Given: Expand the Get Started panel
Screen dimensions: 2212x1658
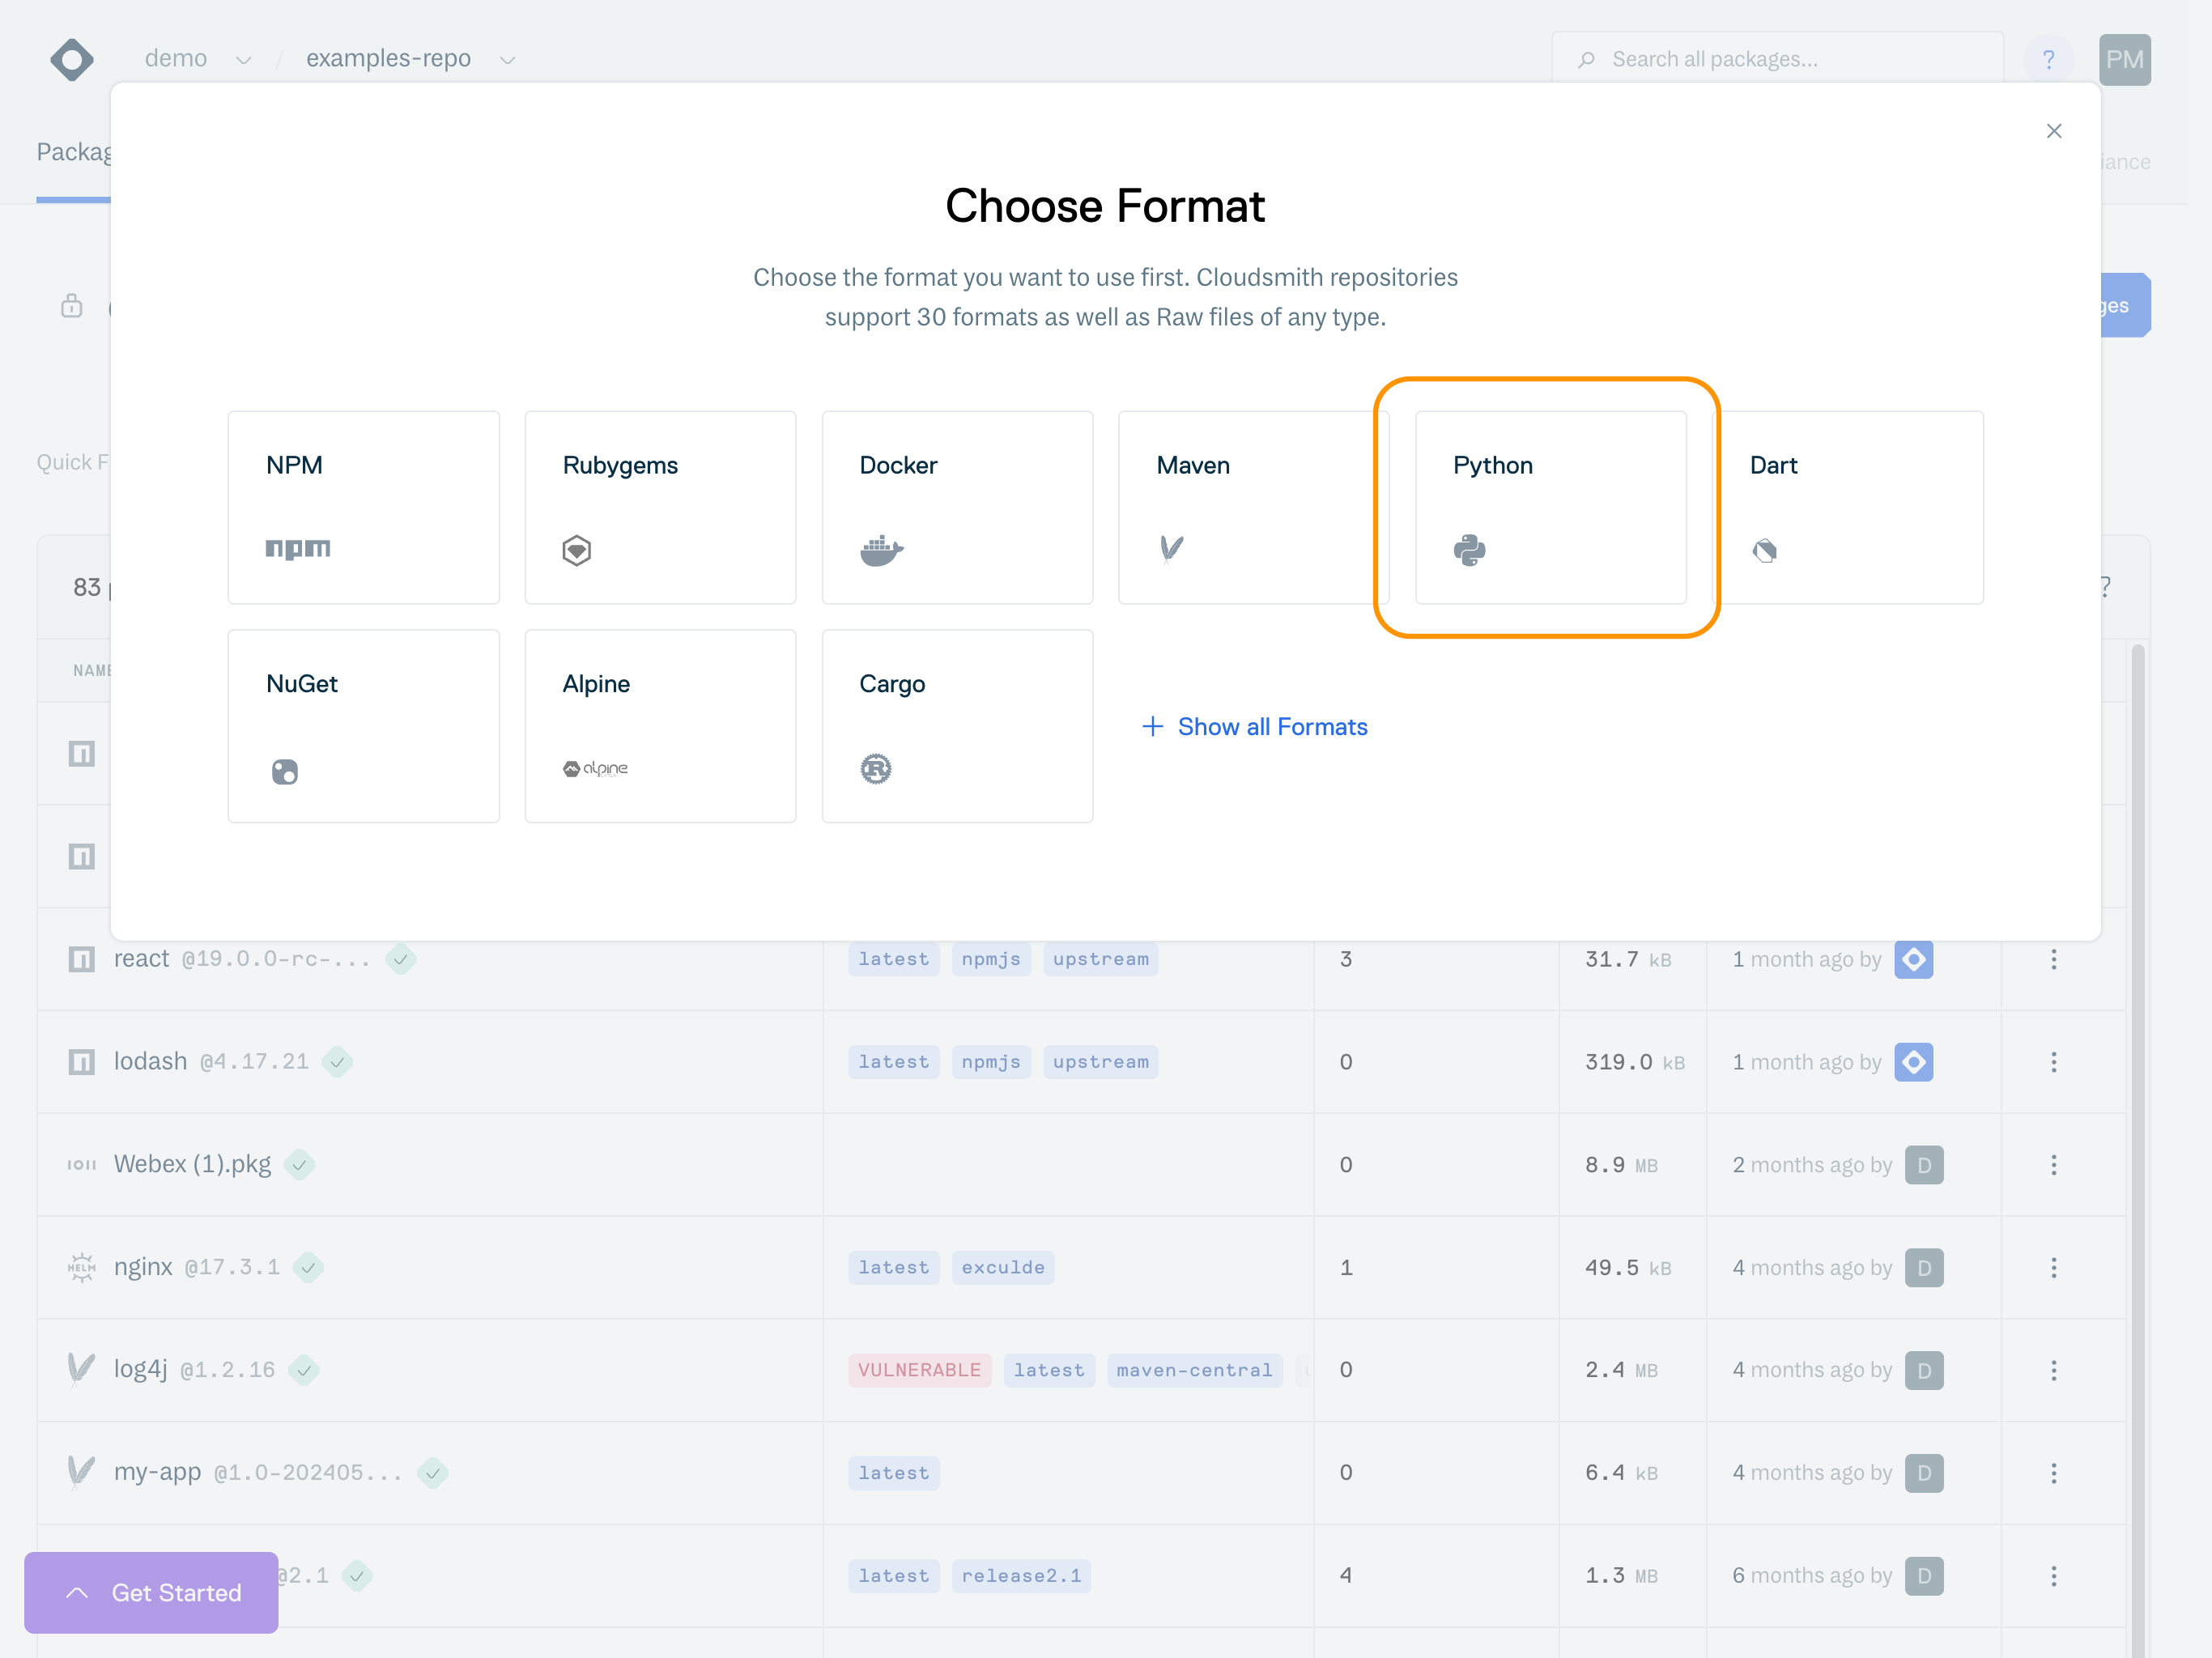Looking at the screenshot, I should [151, 1592].
